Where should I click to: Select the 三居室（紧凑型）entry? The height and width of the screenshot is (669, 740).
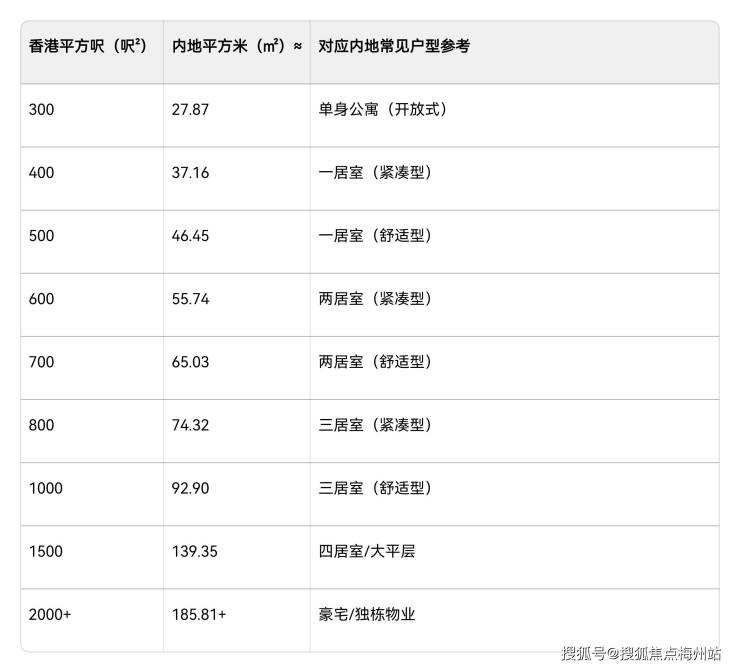(x=375, y=424)
